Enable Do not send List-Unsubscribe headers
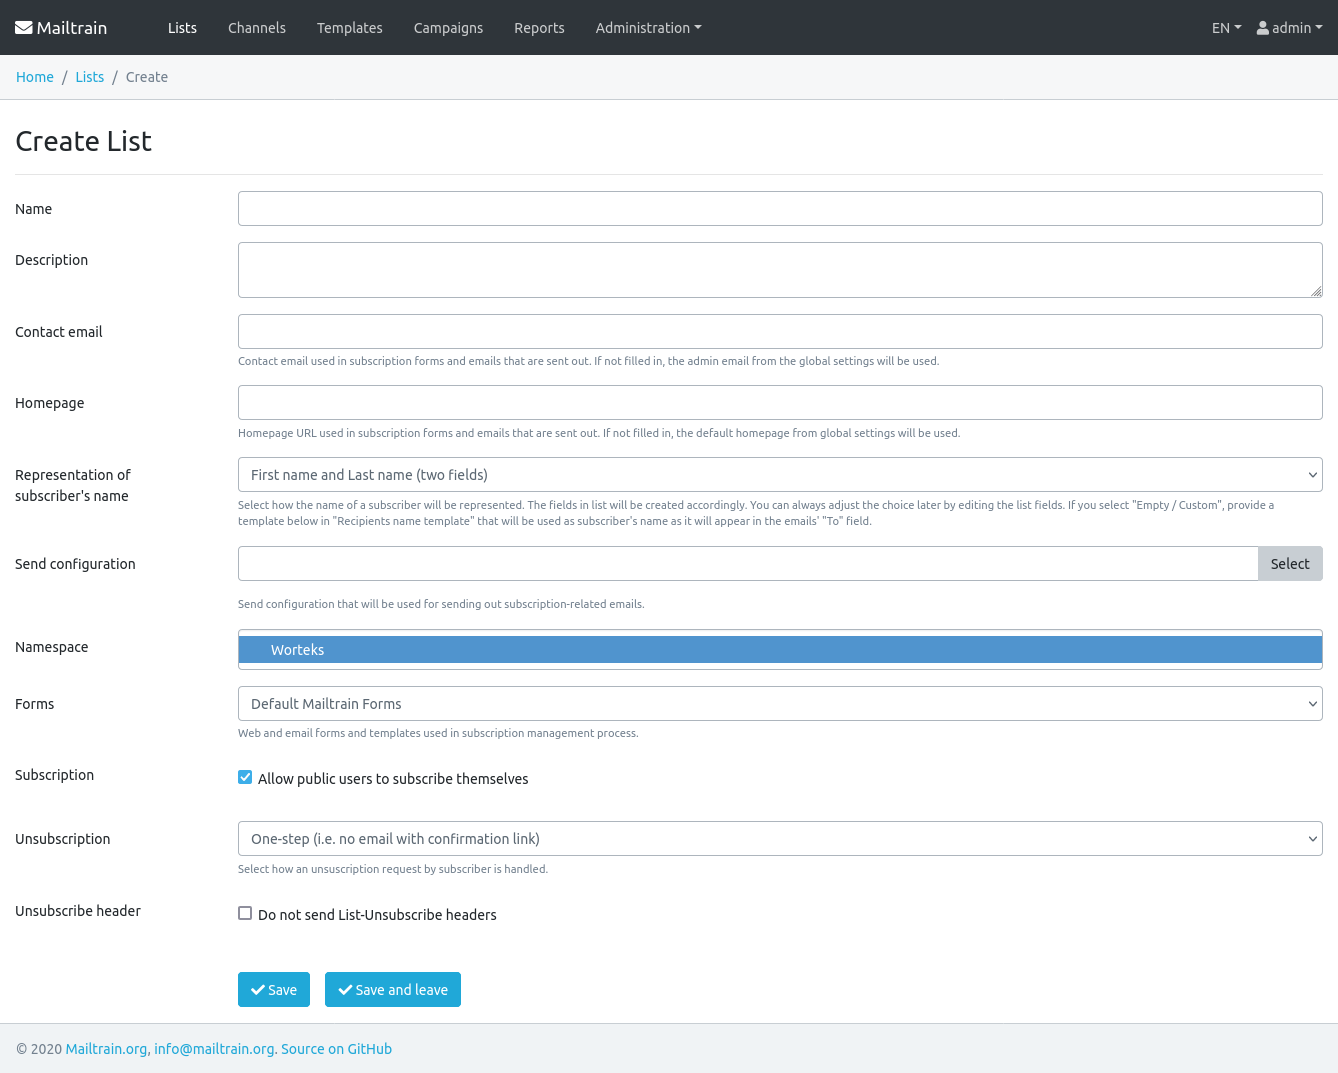The width and height of the screenshot is (1338, 1073). pos(245,913)
